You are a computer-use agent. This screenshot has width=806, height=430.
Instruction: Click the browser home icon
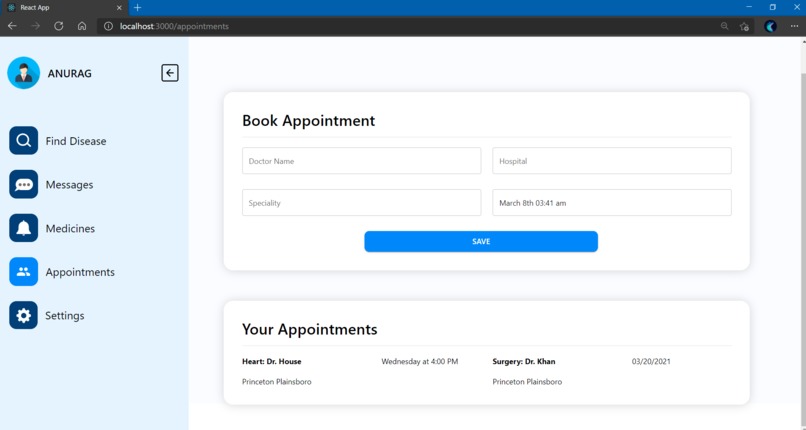click(82, 26)
